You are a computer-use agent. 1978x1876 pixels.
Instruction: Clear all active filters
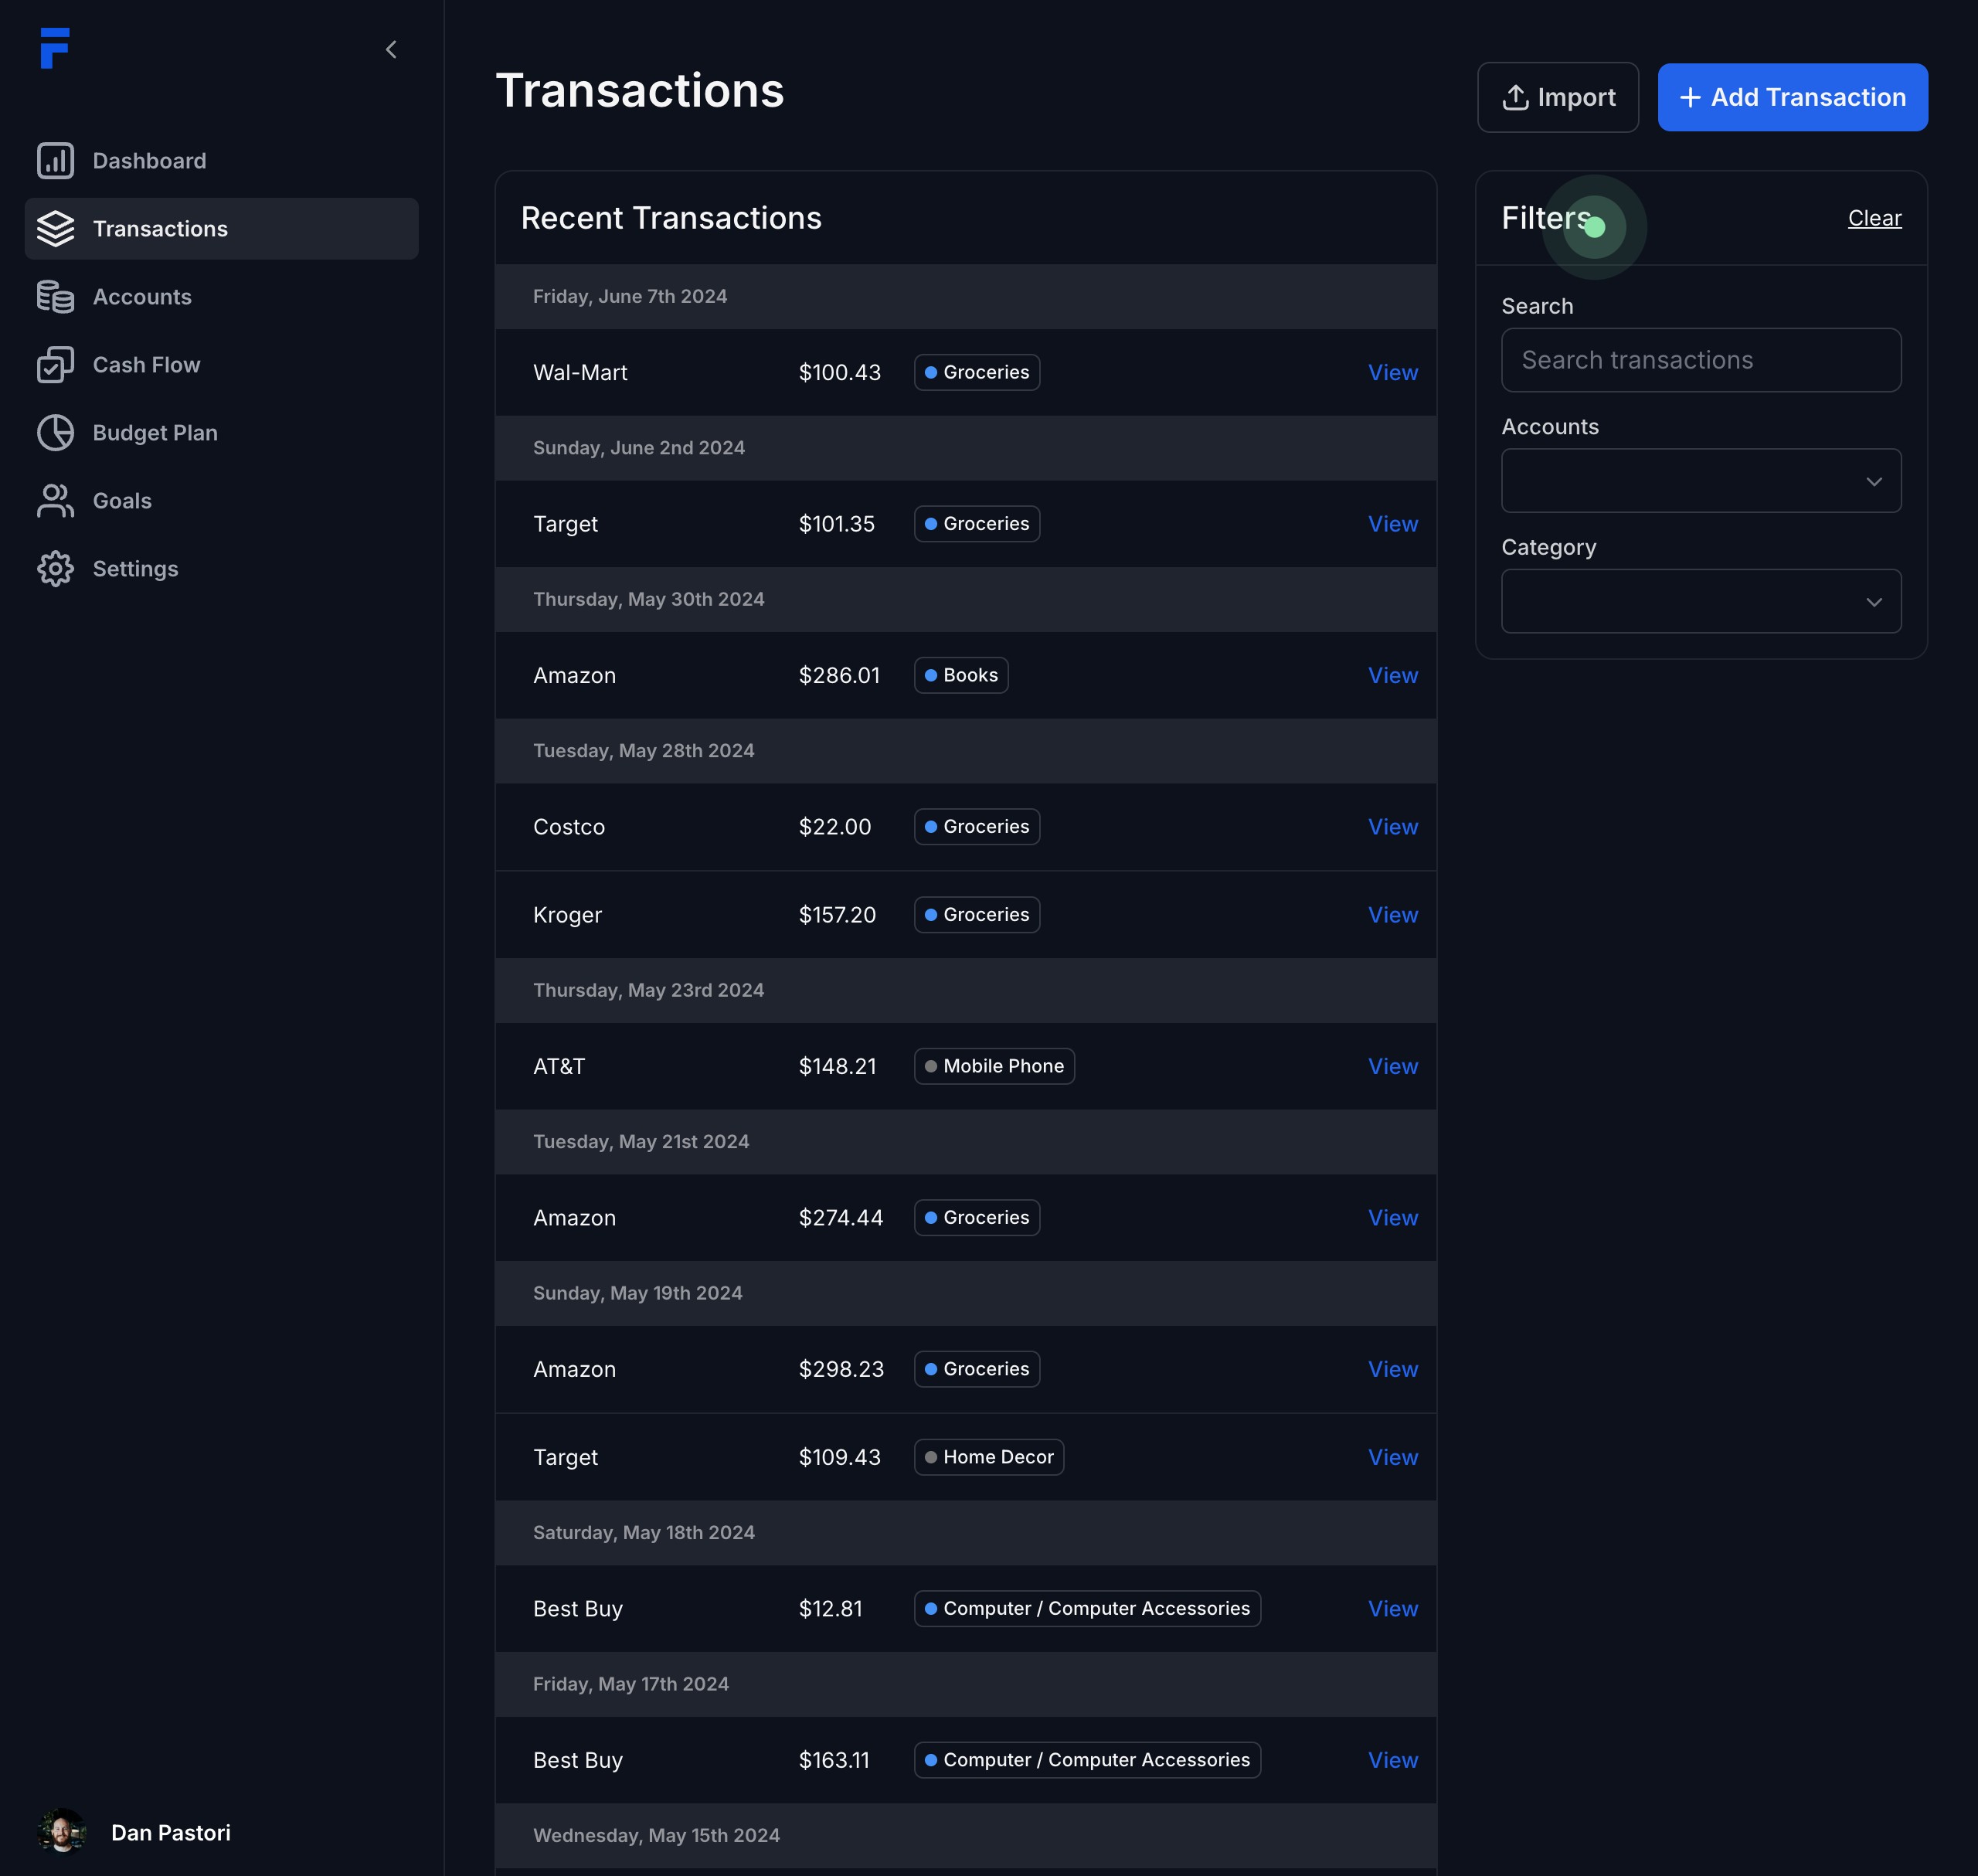pyautogui.click(x=1874, y=218)
